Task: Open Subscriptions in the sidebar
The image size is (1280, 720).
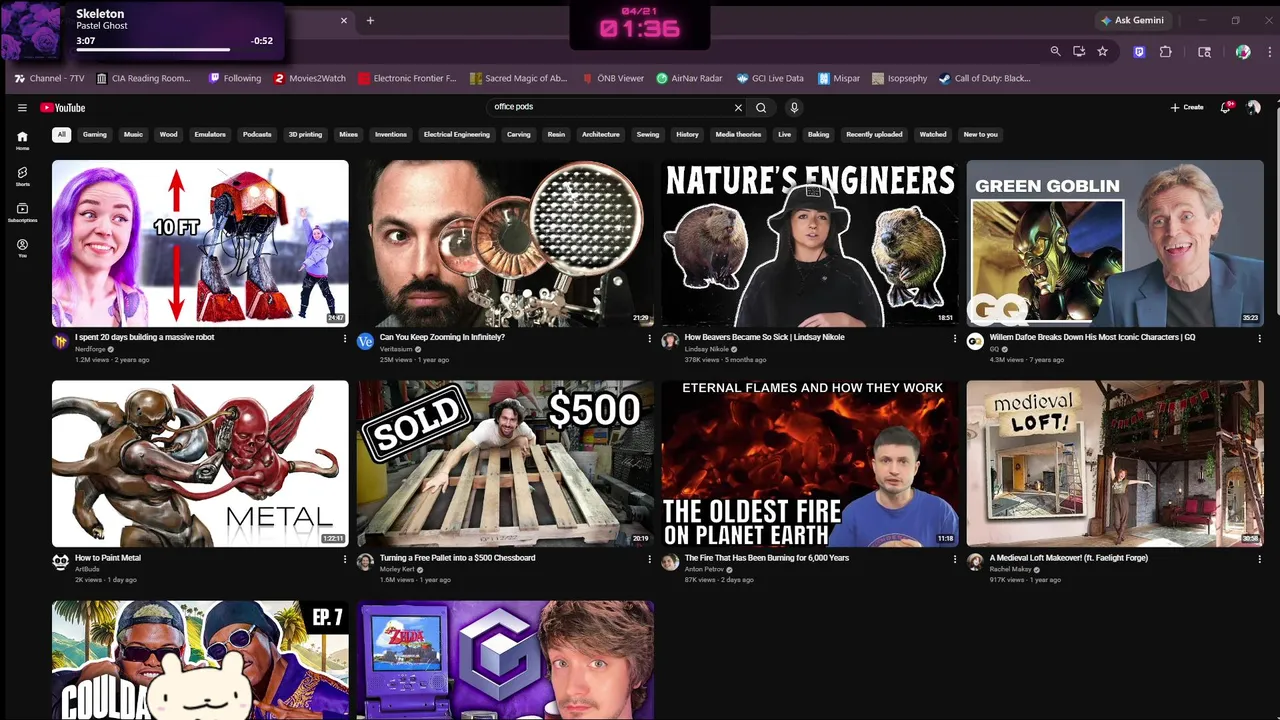Action: coord(22,212)
